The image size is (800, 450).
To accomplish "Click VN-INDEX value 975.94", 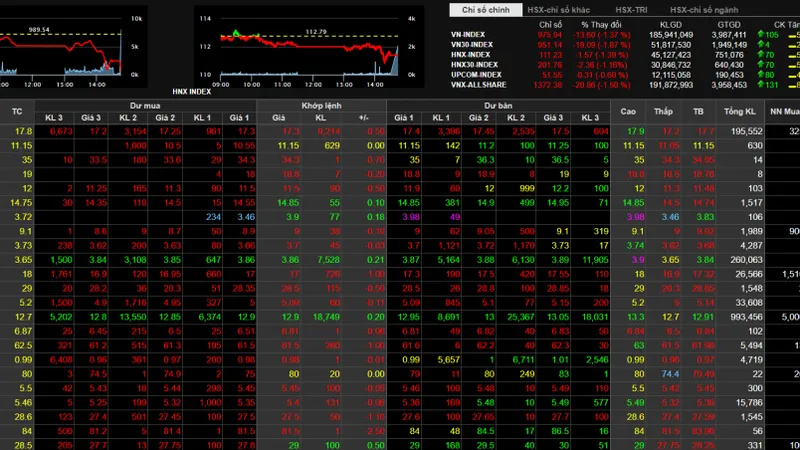I will coord(549,35).
